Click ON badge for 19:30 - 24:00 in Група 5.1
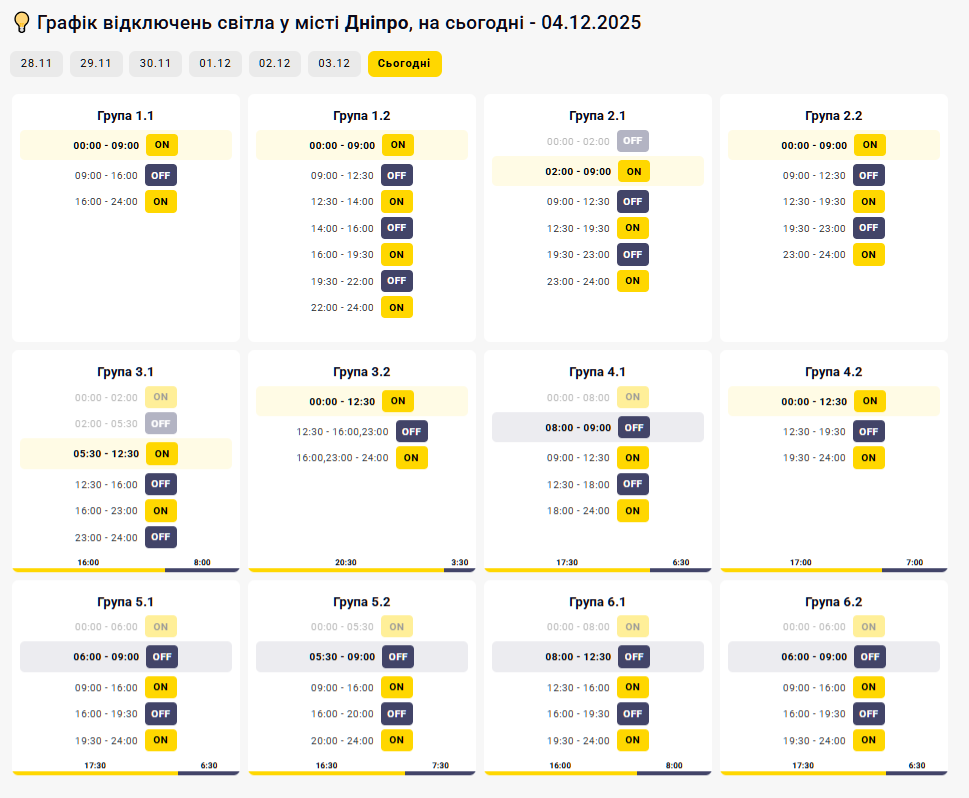 [x=161, y=740]
